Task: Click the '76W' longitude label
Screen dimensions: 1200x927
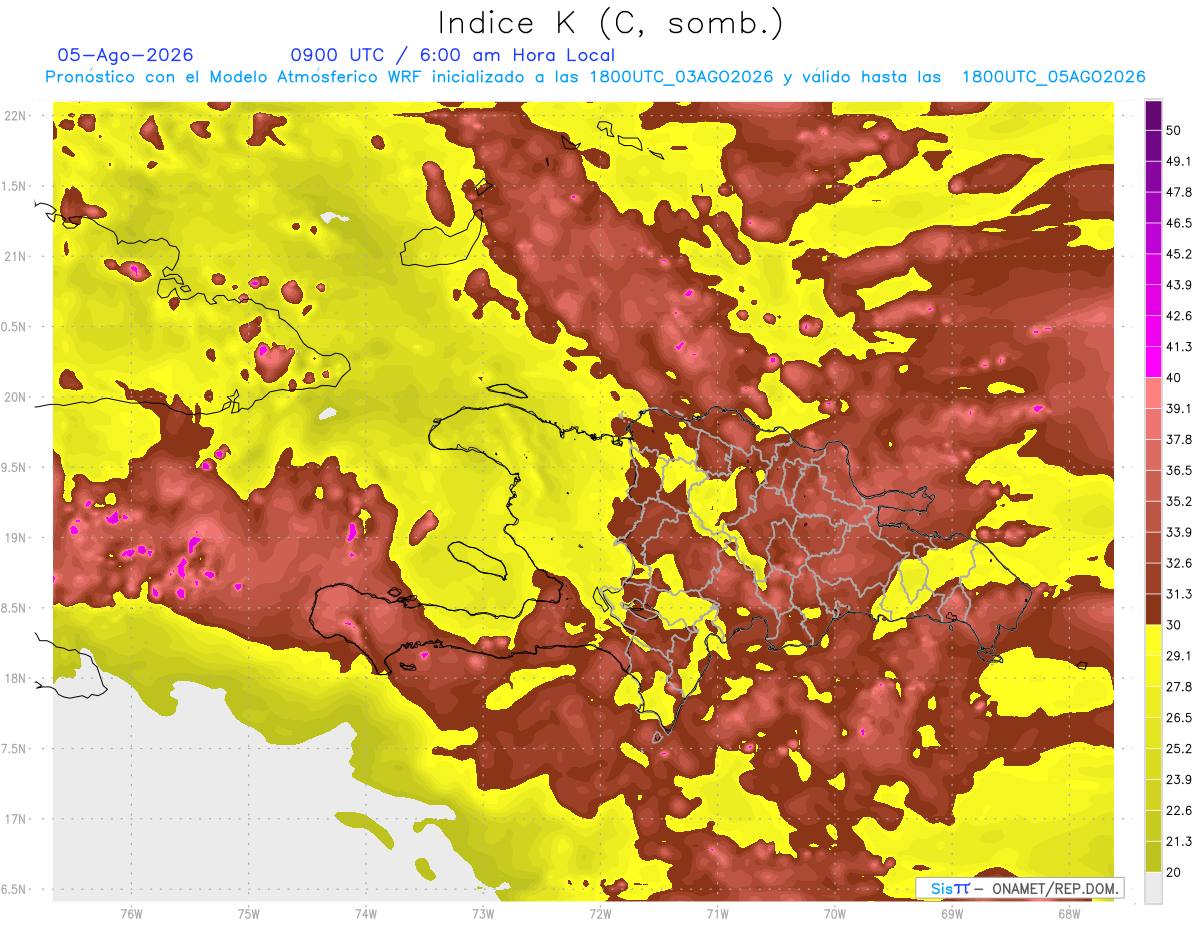Action: click(x=131, y=914)
